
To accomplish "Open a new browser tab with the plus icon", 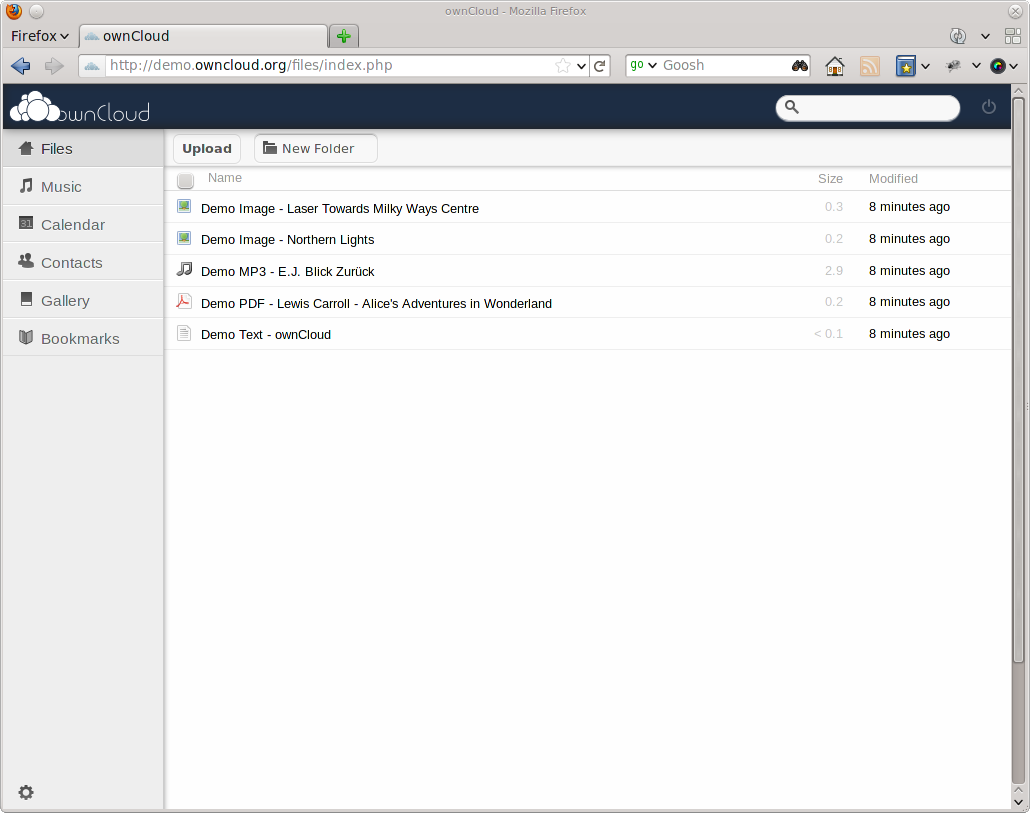I will (x=343, y=35).
